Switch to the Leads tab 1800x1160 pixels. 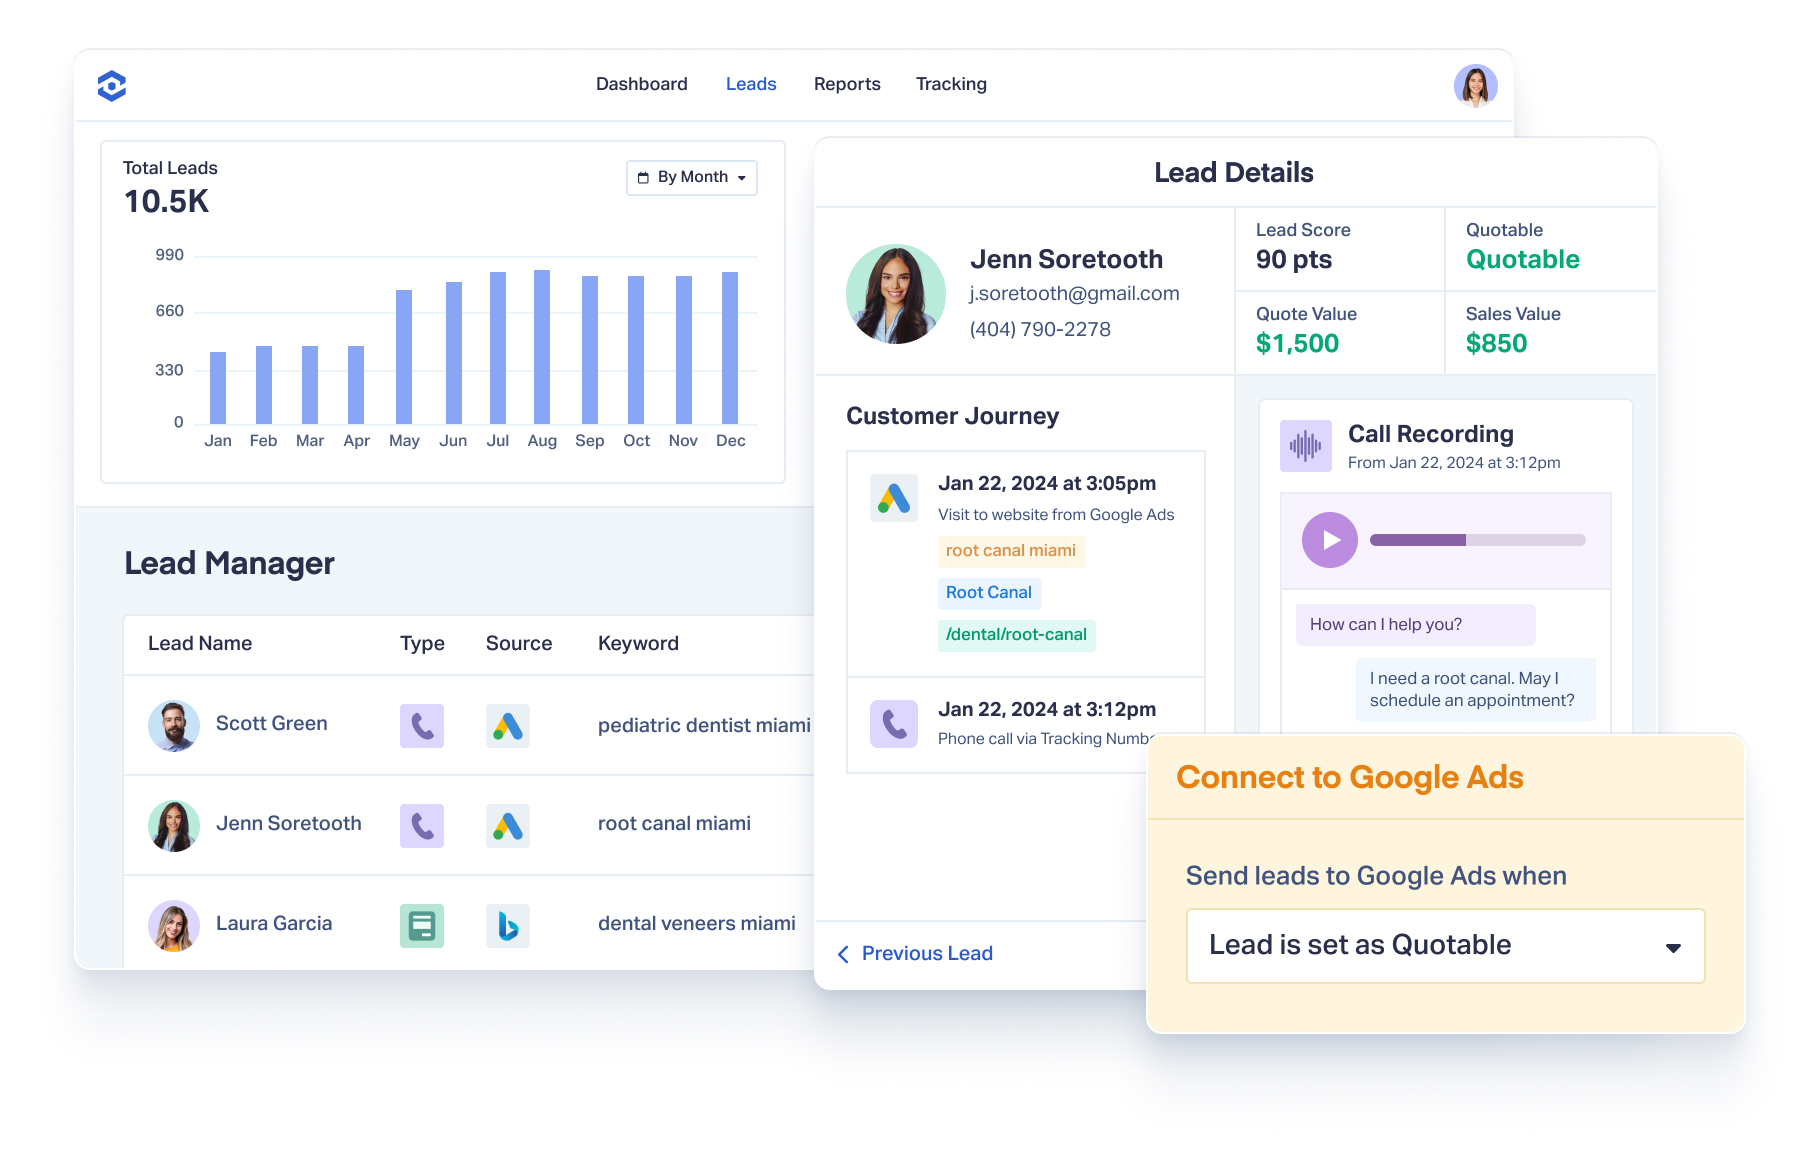pos(751,84)
